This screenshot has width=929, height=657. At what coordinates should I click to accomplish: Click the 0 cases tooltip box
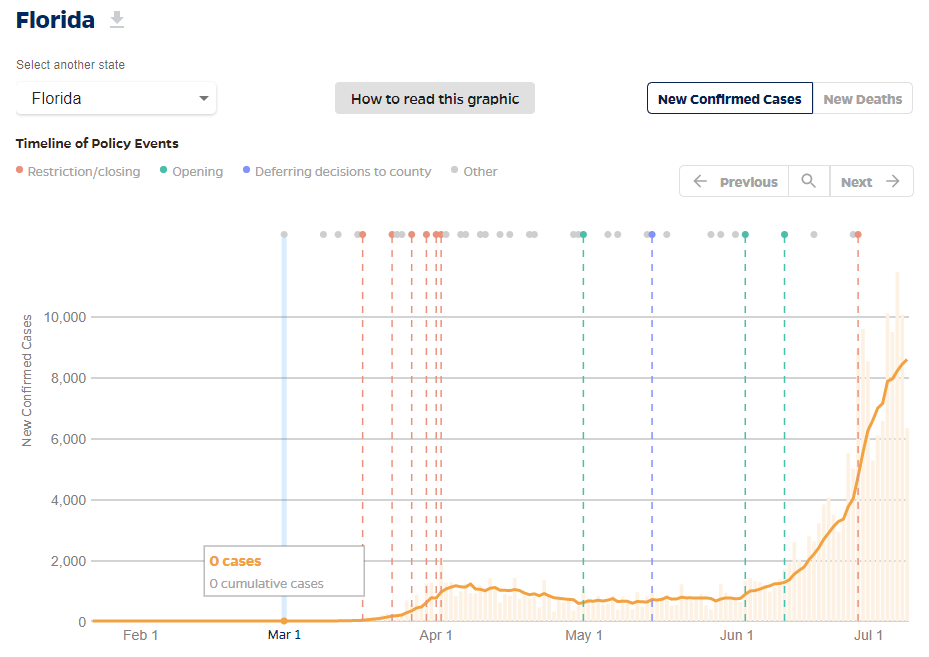284,570
